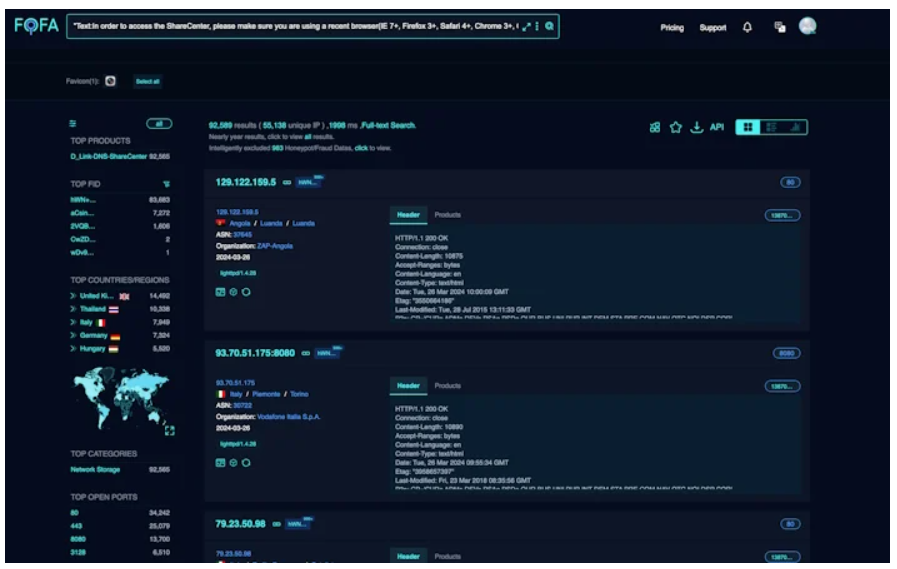Click the third round icon under 129.122.159.5
Image resolution: width=897 pixels, height=569 pixels.
click(x=246, y=292)
